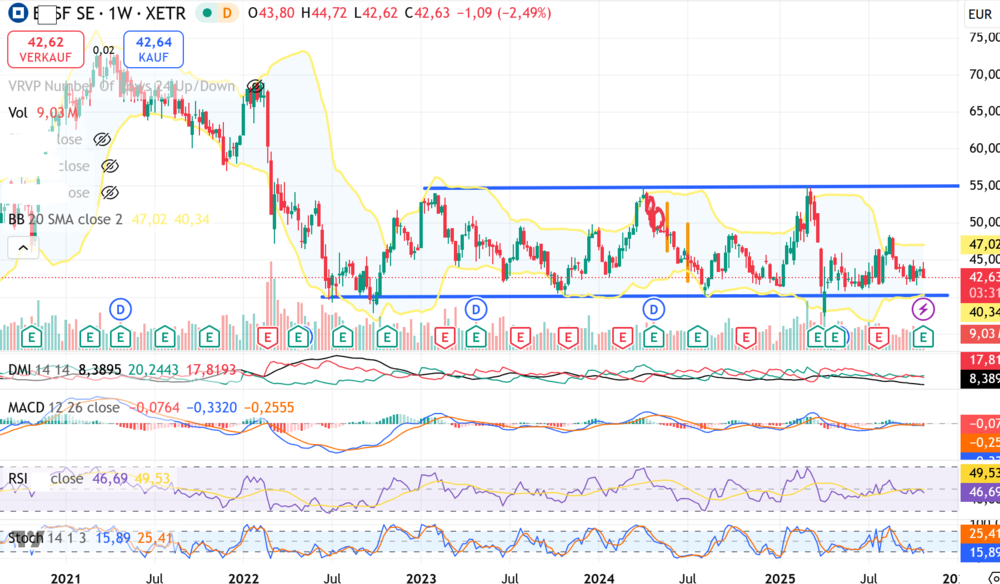The height and width of the screenshot is (584, 1000).
Task: Click the MACD 12 26 close legend label
Action: [x=60, y=407]
